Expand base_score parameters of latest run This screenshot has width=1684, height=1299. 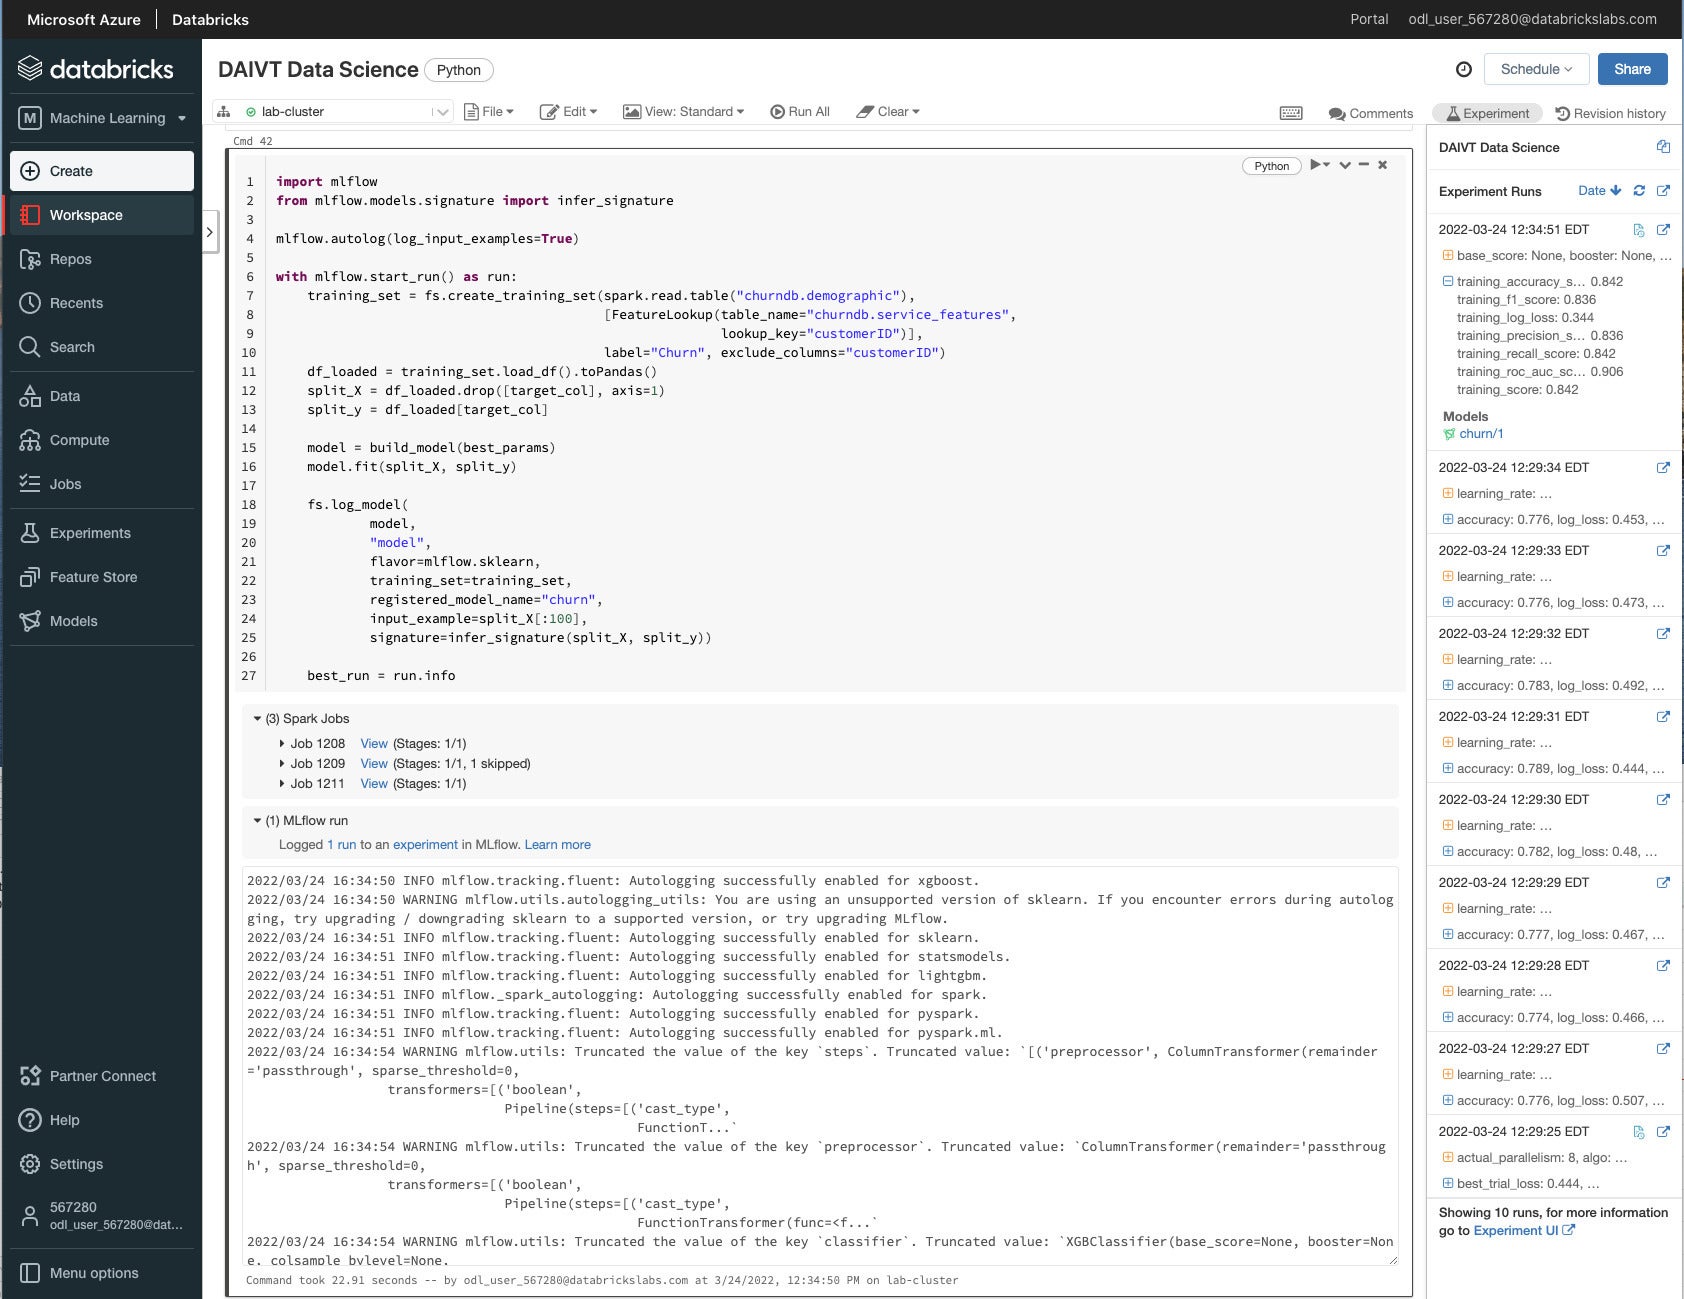tap(1447, 256)
